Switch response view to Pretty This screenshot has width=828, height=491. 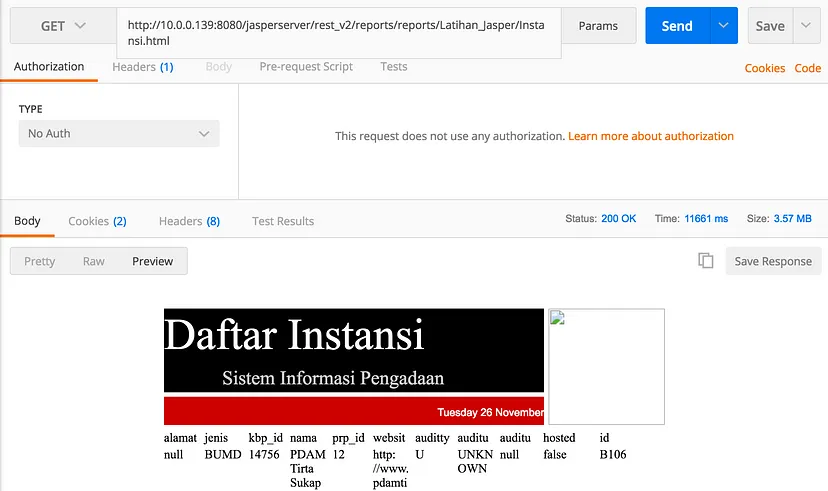click(40, 261)
